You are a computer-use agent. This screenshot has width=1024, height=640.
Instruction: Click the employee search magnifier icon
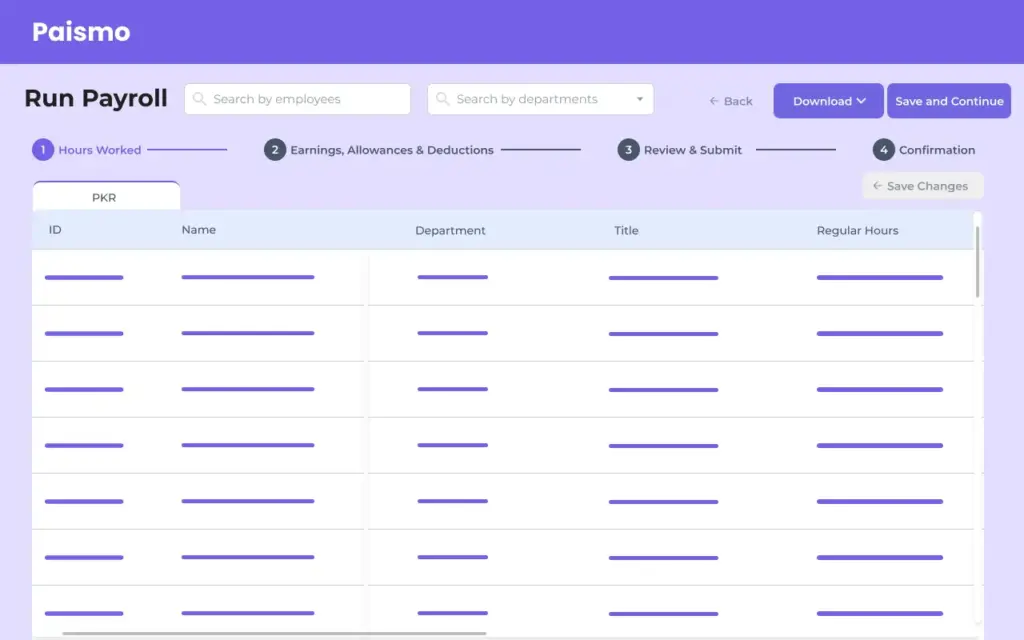pyautogui.click(x=198, y=98)
